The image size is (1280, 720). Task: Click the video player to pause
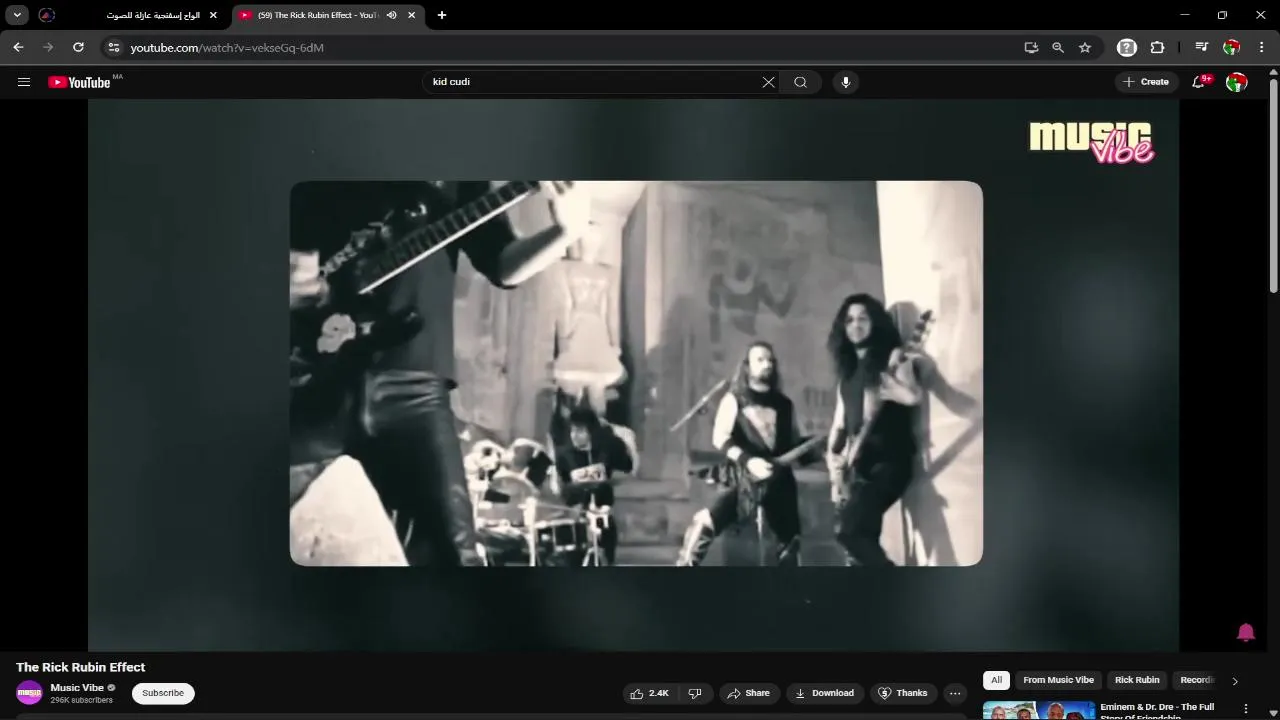coord(633,375)
